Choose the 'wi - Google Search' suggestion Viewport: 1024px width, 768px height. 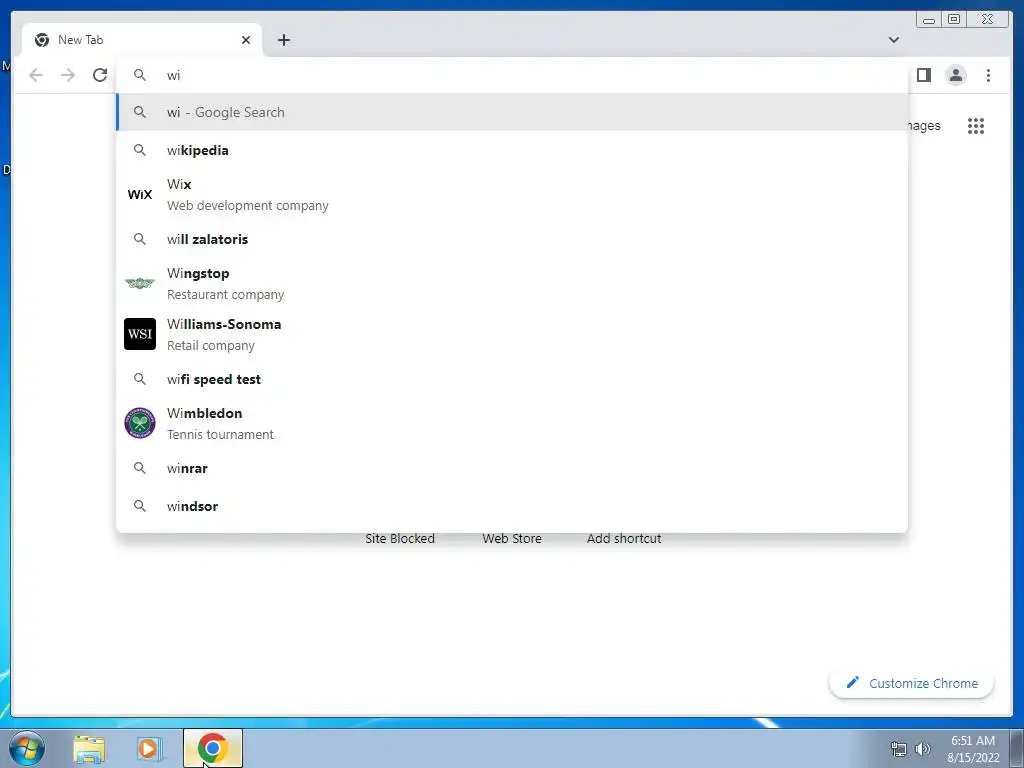[x=512, y=112]
